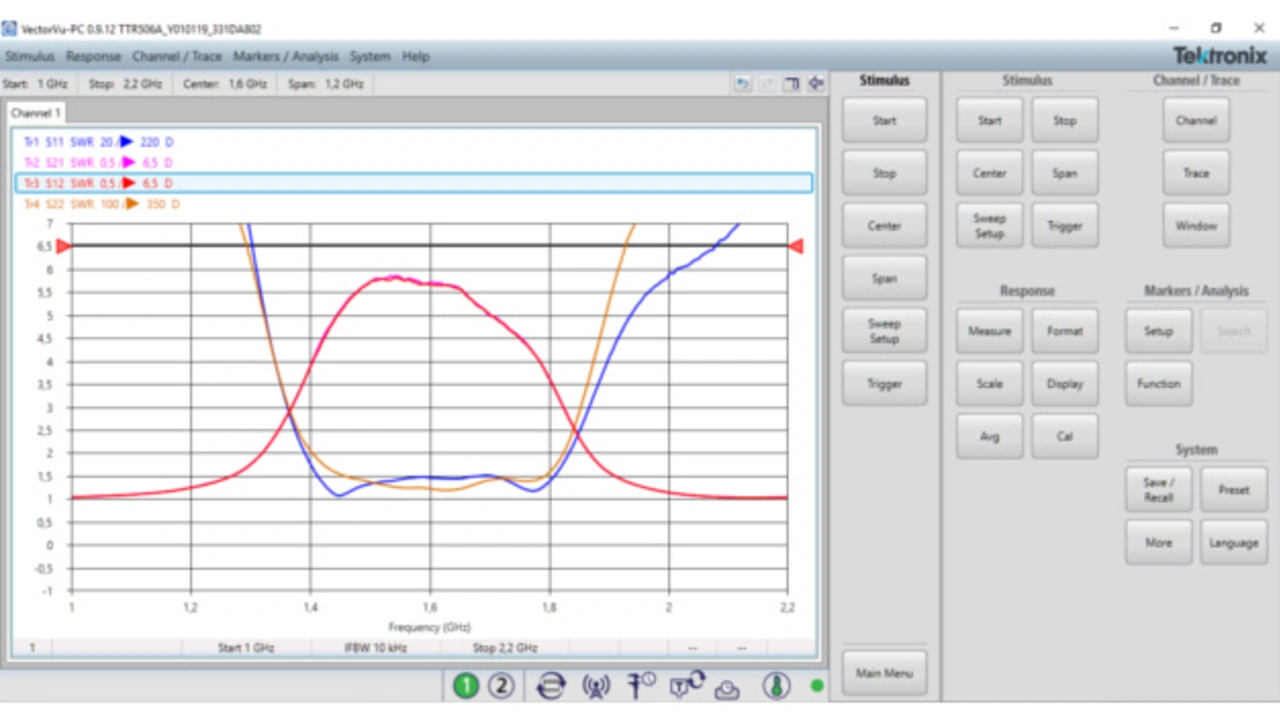Click the trigger clock status icon

tap(641, 686)
